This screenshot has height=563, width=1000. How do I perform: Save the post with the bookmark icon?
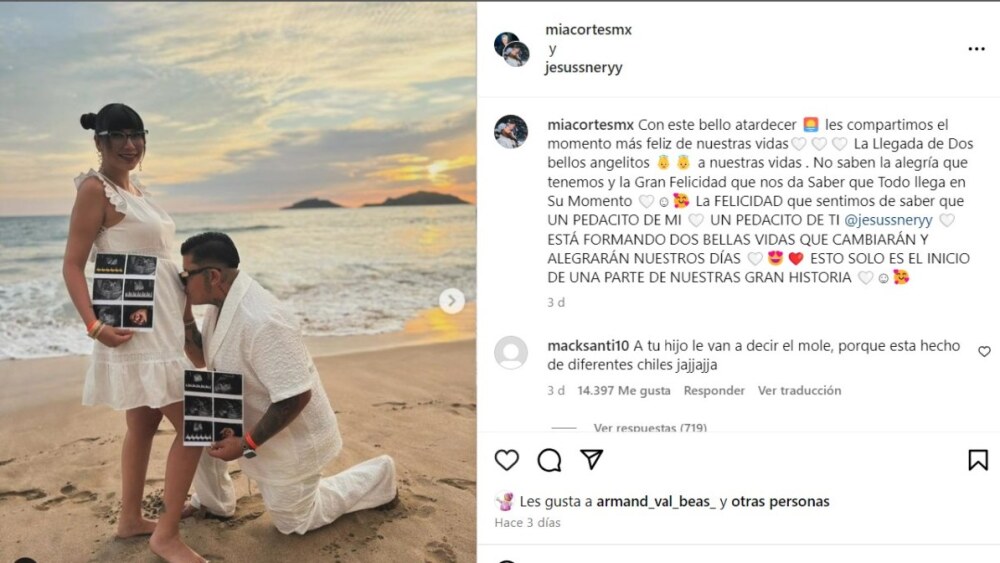click(978, 460)
